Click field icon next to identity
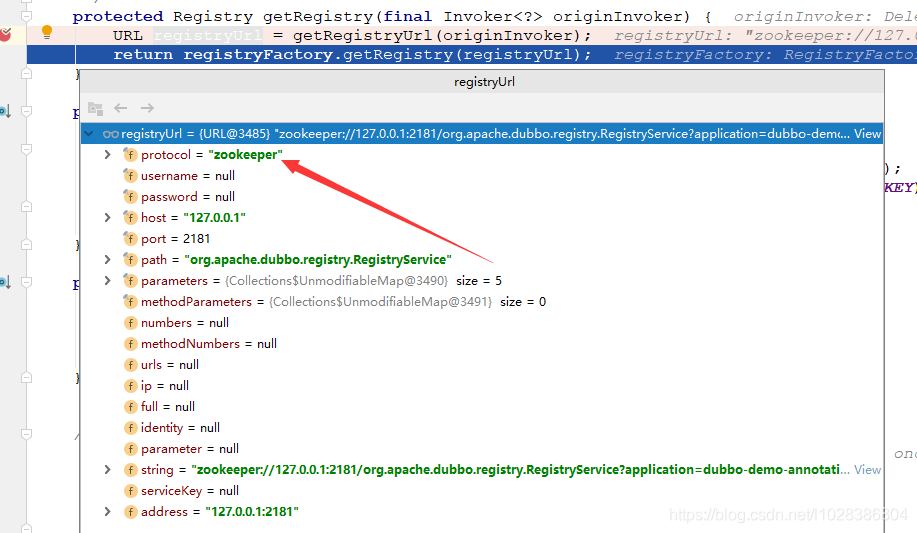 pos(130,428)
